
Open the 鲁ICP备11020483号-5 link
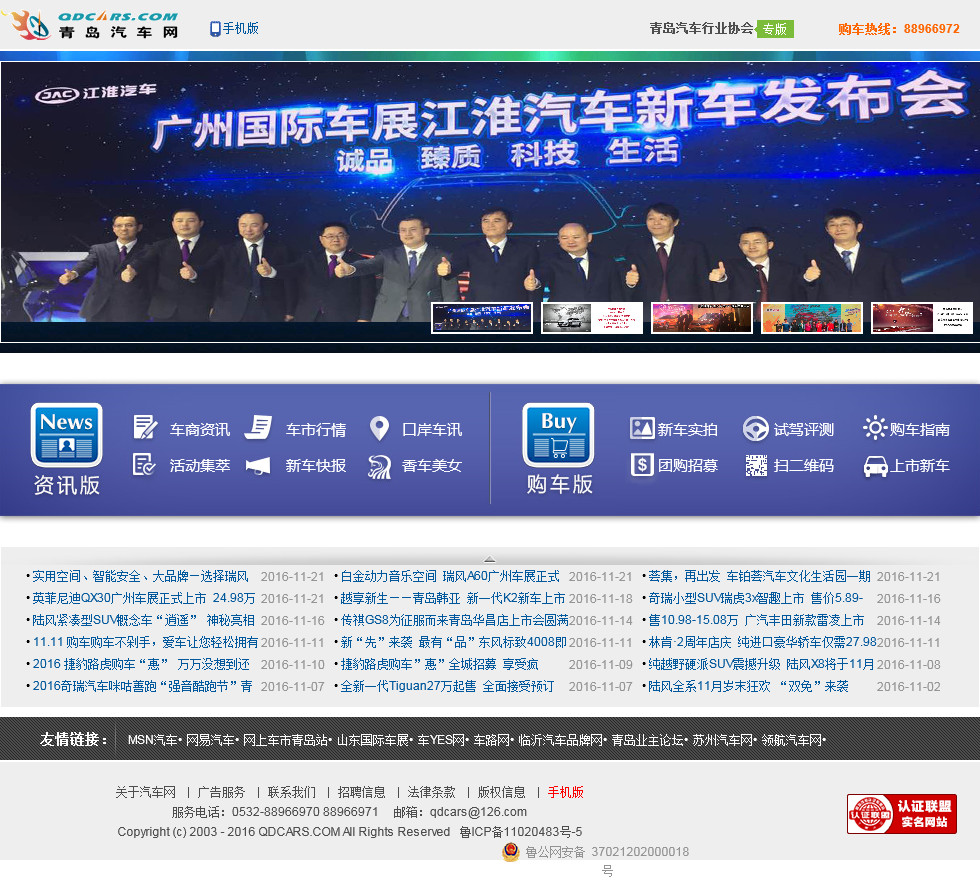click(521, 832)
